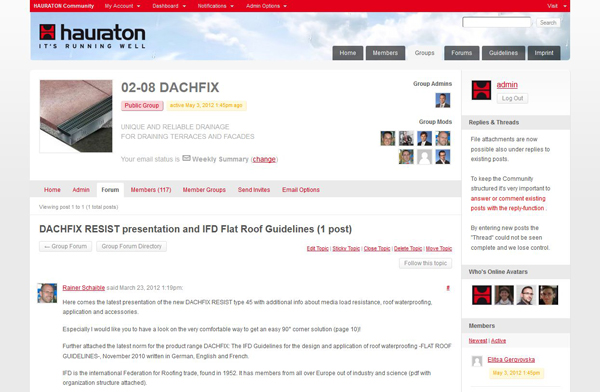Click Elitsa Gergovska's member avatar

tap(477, 361)
